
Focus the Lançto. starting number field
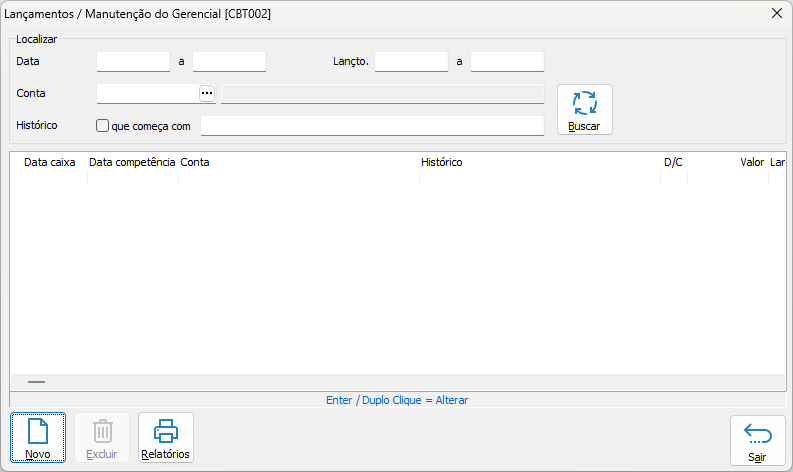[x=411, y=62]
